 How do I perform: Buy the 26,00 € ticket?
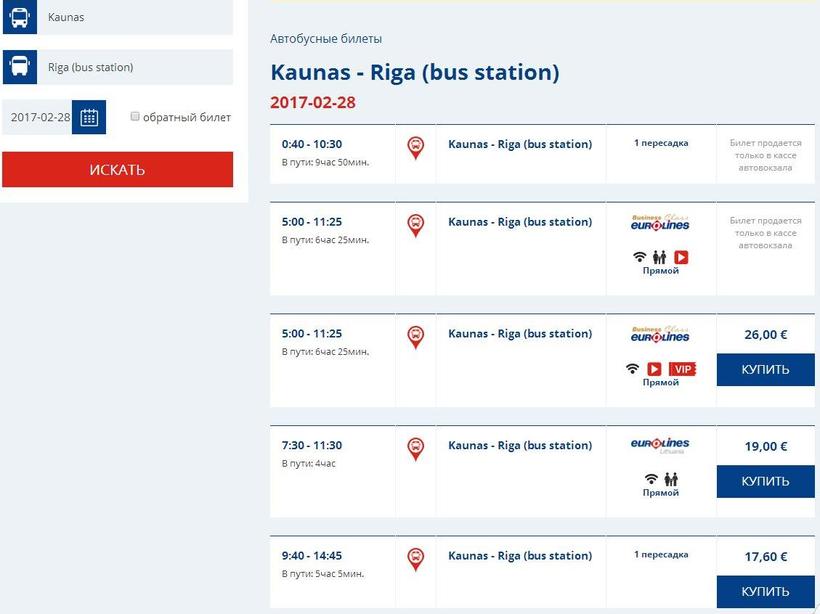[x=765, y=369]
